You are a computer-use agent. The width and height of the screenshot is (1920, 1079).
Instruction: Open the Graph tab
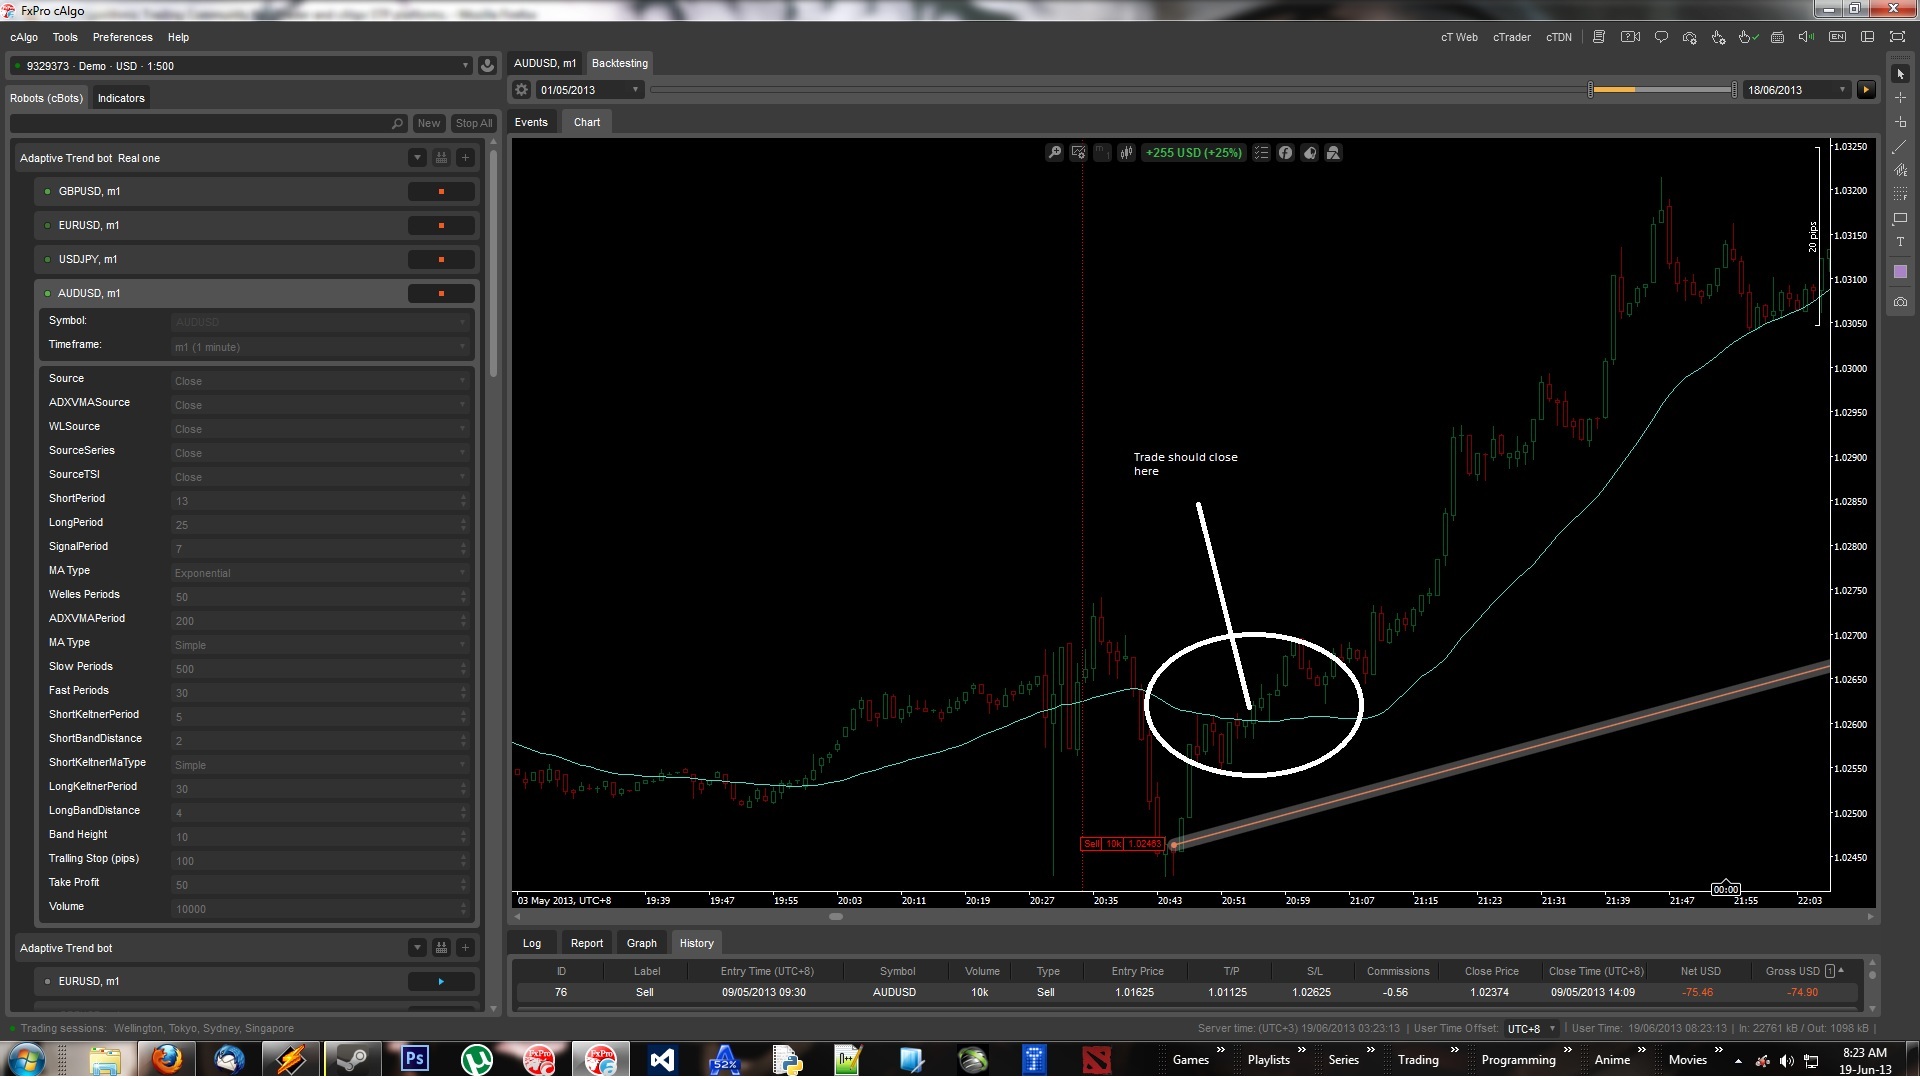pos(642,943)
